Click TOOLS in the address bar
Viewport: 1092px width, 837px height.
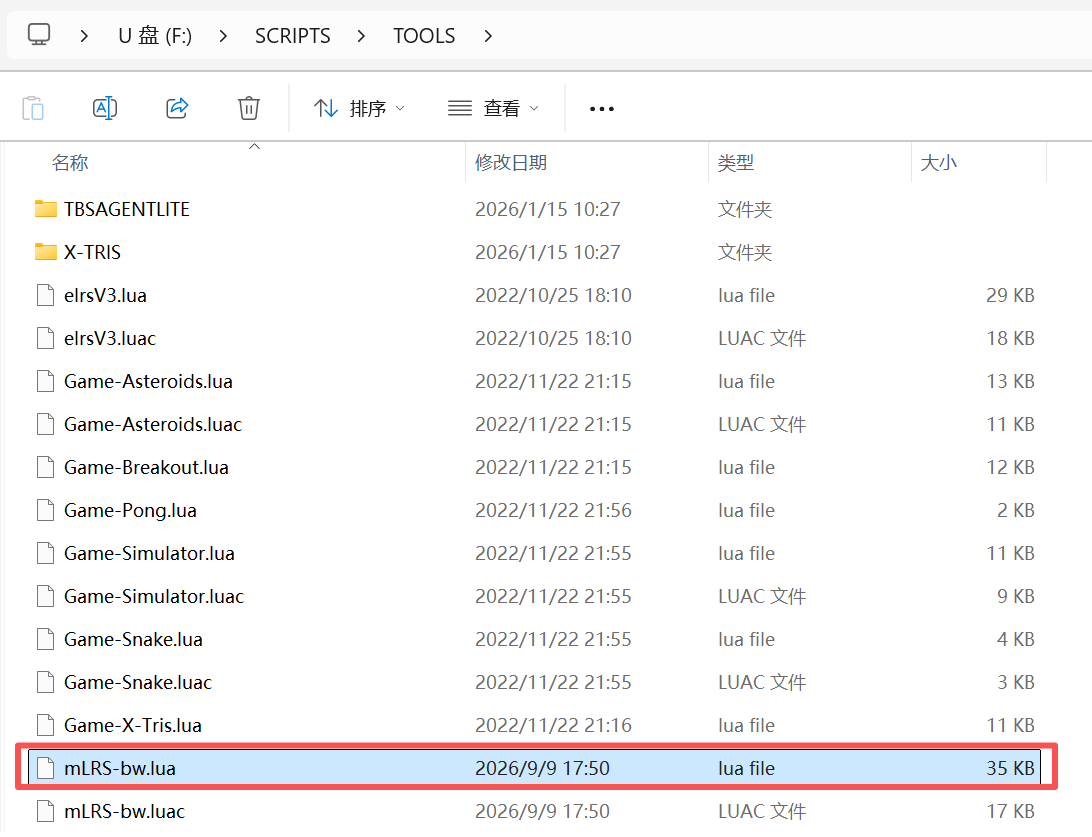tap(424, 36)
